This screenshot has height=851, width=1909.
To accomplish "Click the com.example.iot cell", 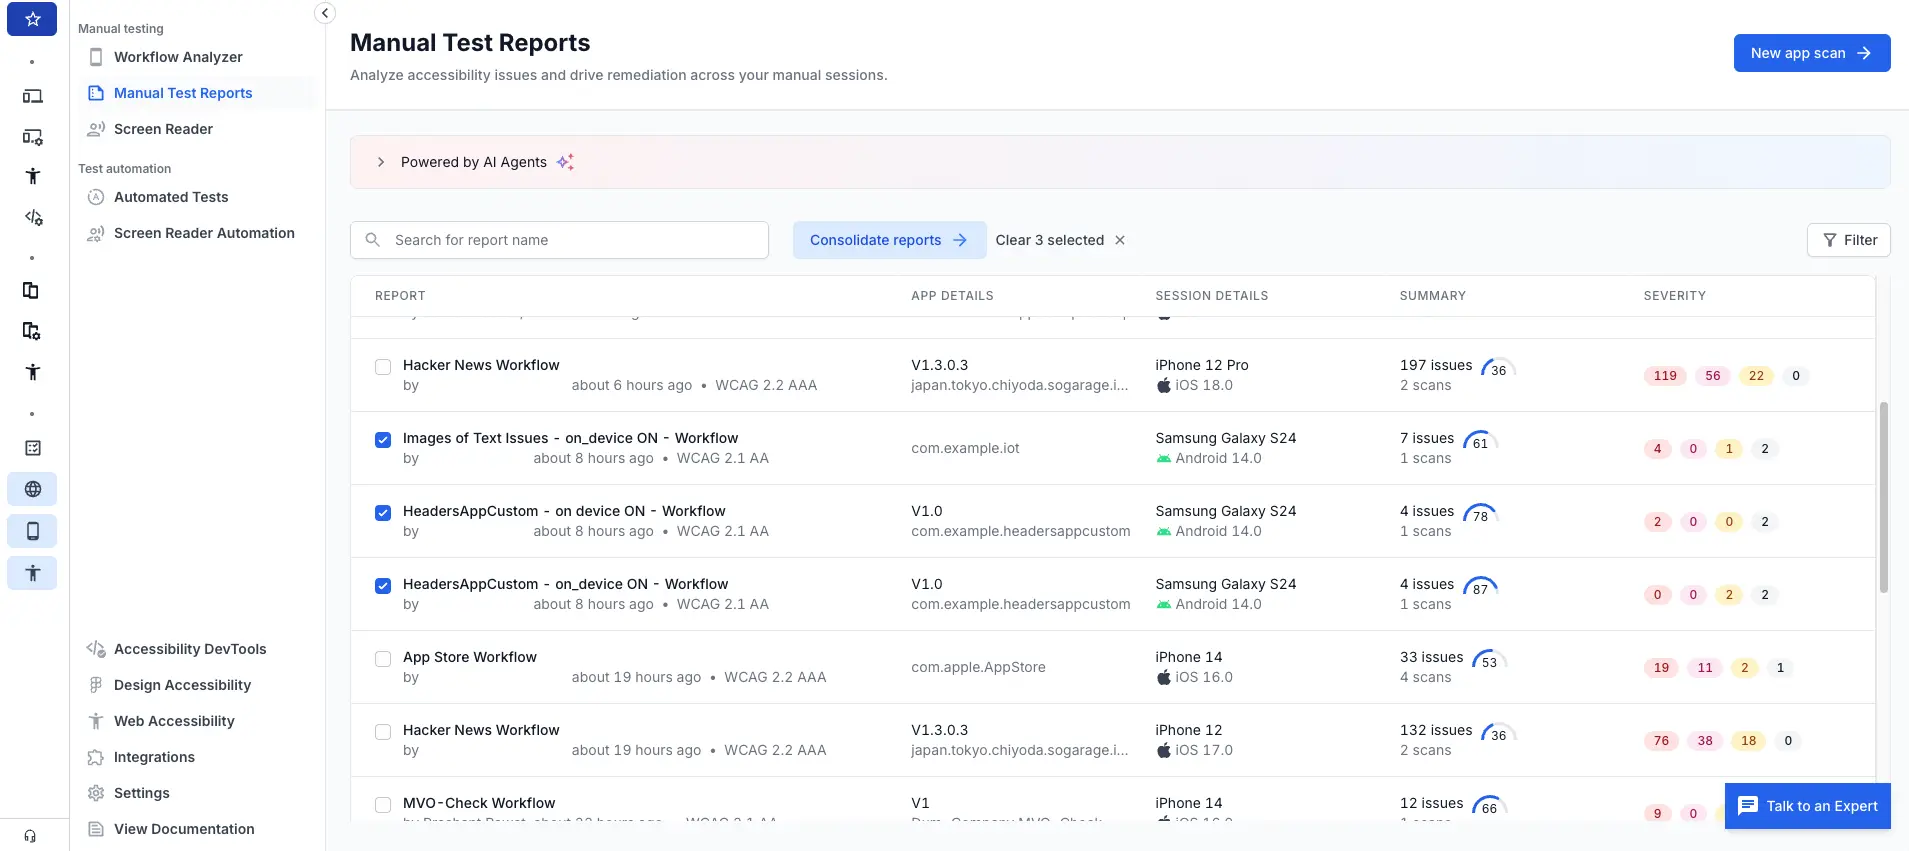I will pyautogui.click(x=965, y=448).
